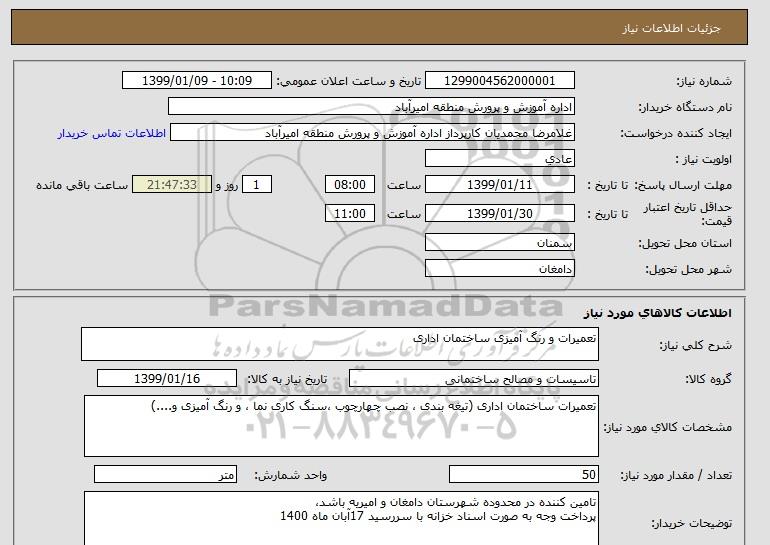Click the goods group field تاسیسات و مصالح ساختمانی
This screenshot has height=545, width=770.
474,379
